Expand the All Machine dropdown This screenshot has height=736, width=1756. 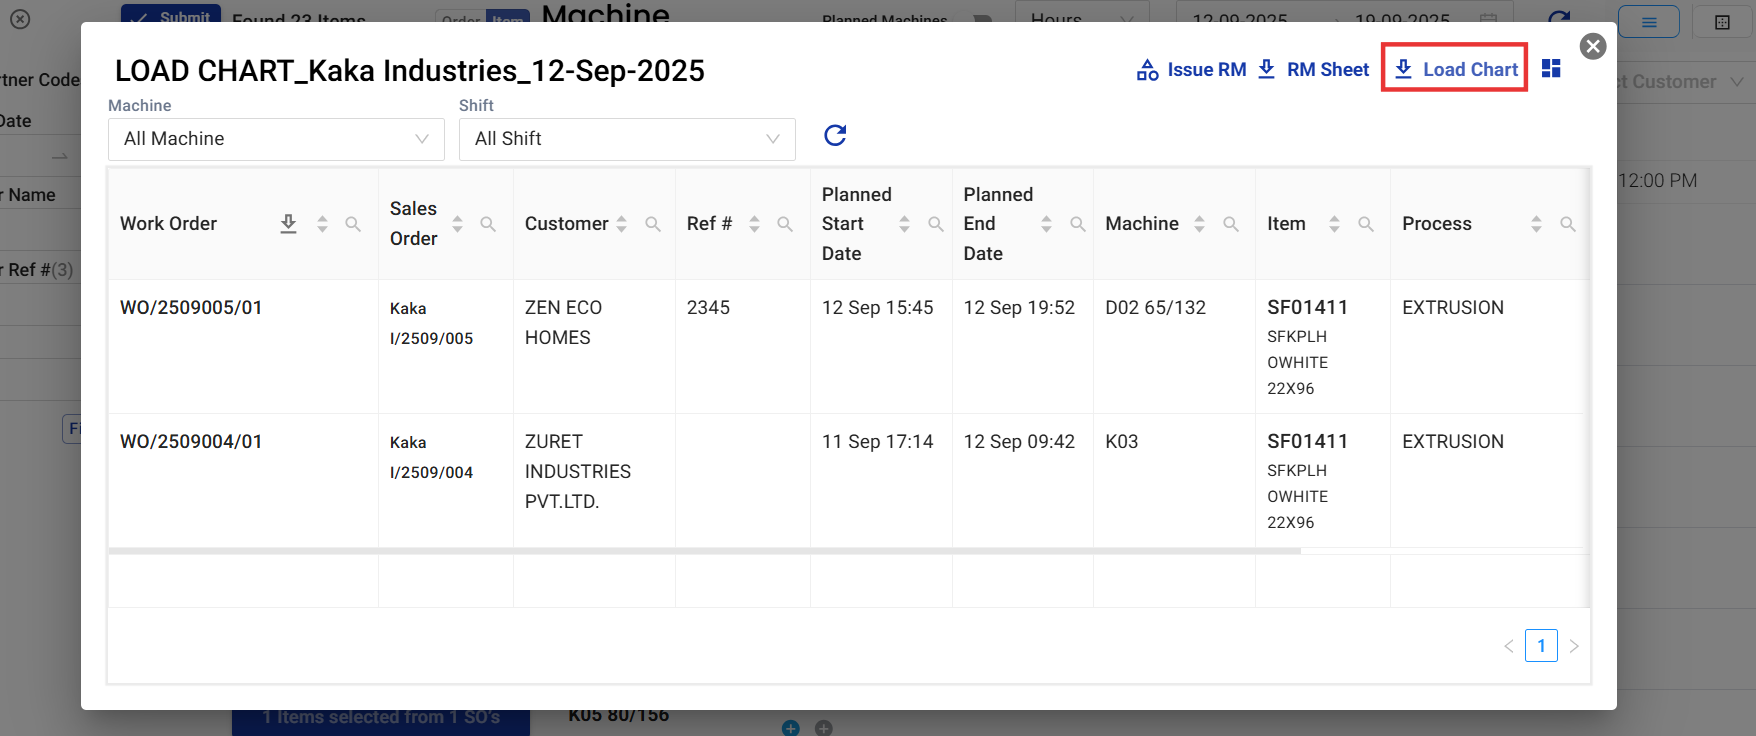[276, 139]
